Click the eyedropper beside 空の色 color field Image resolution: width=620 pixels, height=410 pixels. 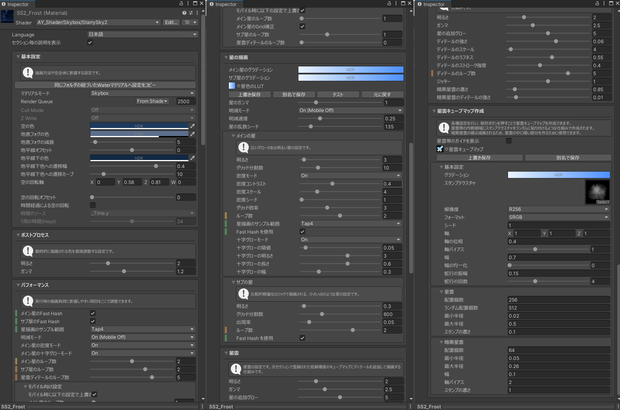pyautogui.click(x=193, y=126)
